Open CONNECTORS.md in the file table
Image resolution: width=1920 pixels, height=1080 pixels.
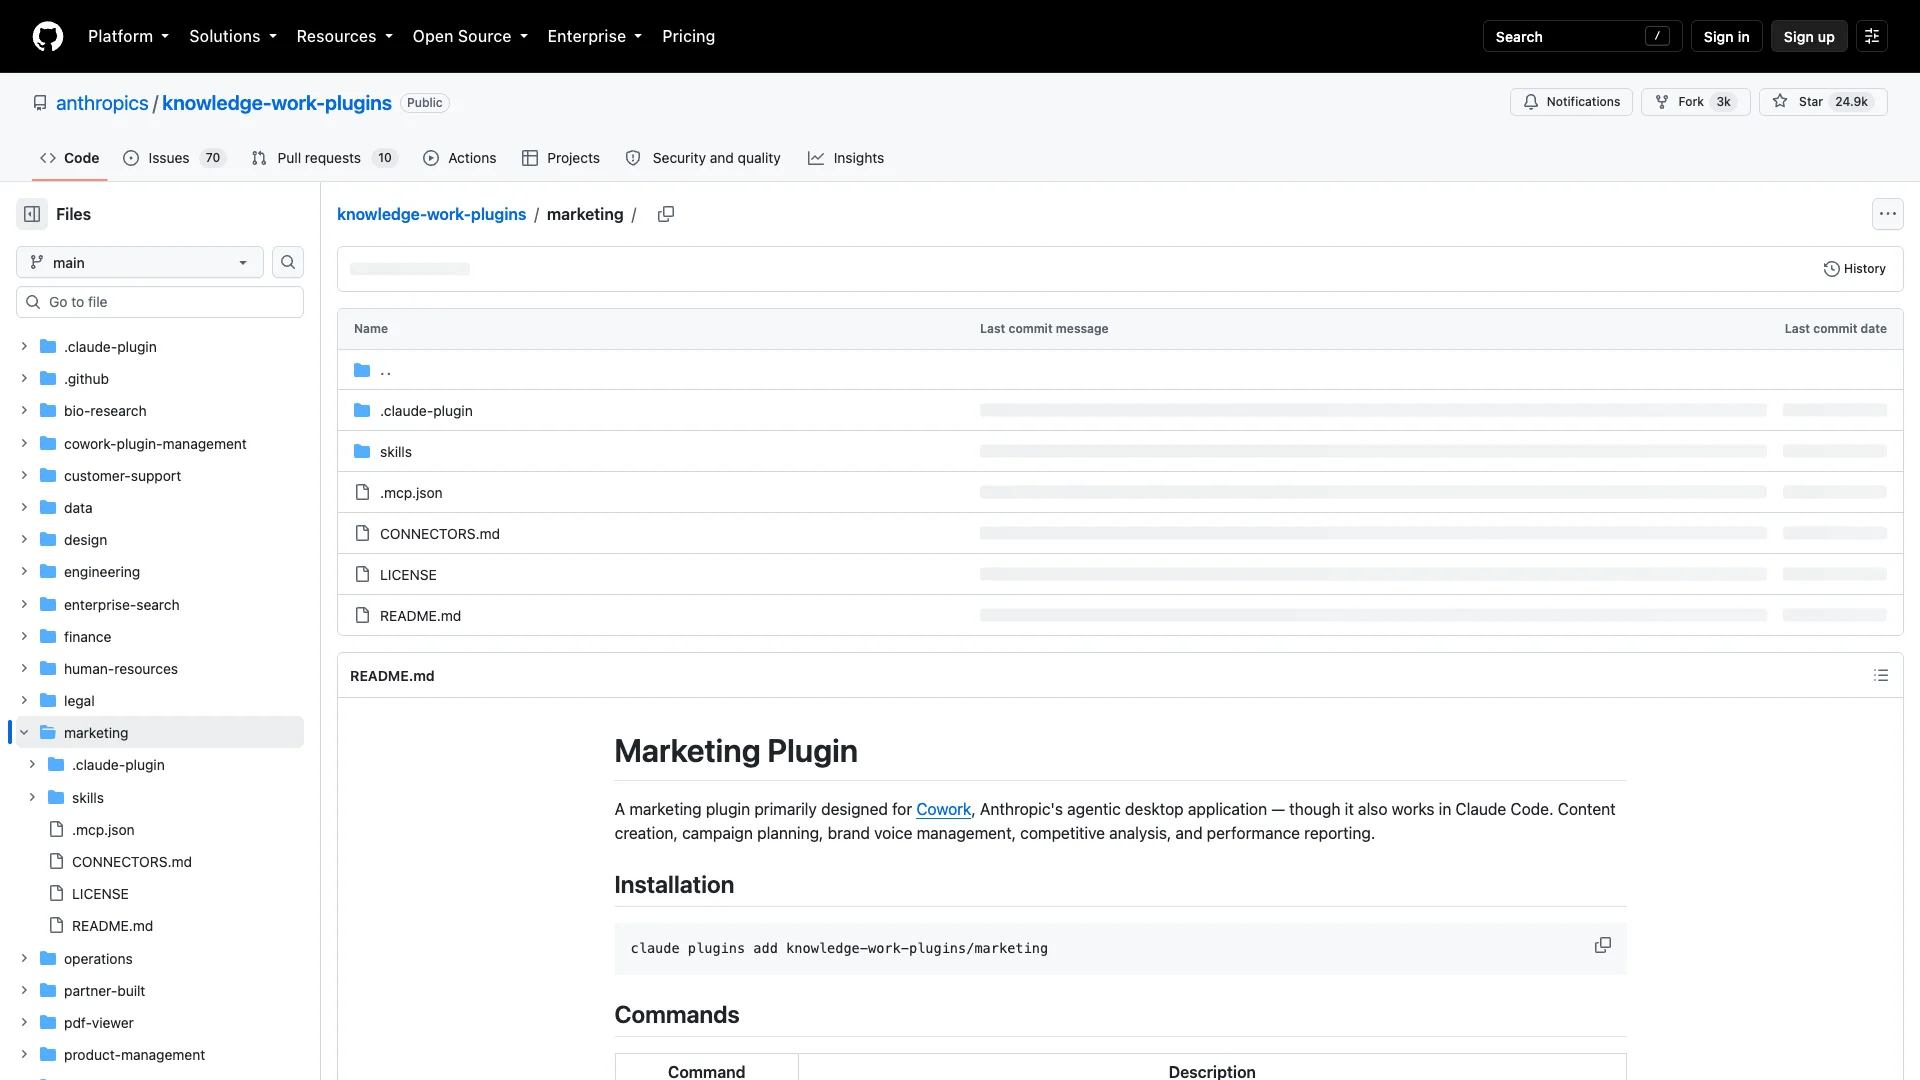[x=440, y=533]
